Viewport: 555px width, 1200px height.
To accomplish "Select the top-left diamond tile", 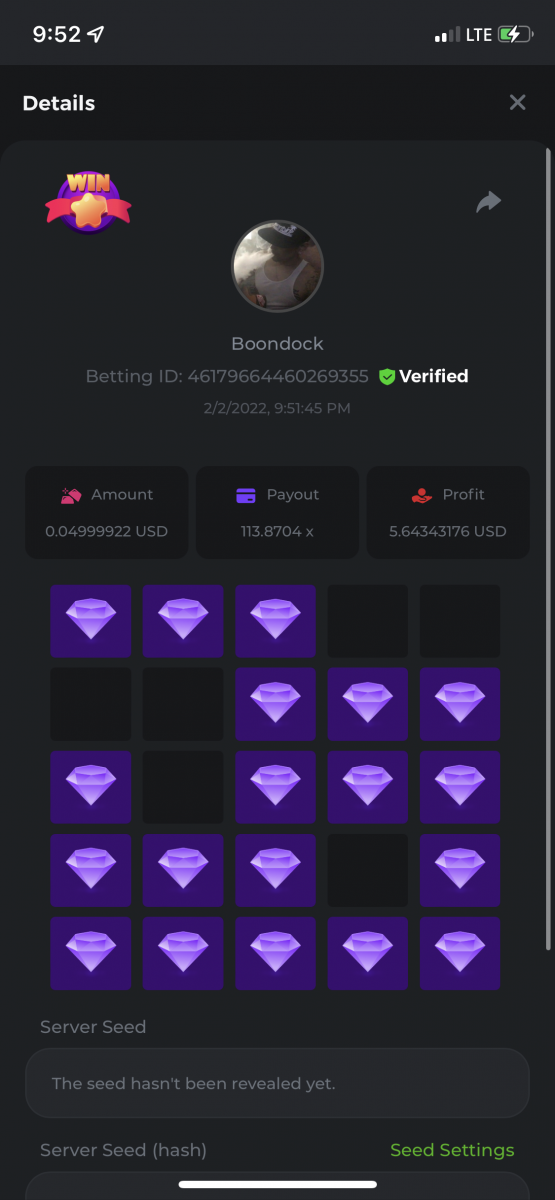I will [91, 621].
